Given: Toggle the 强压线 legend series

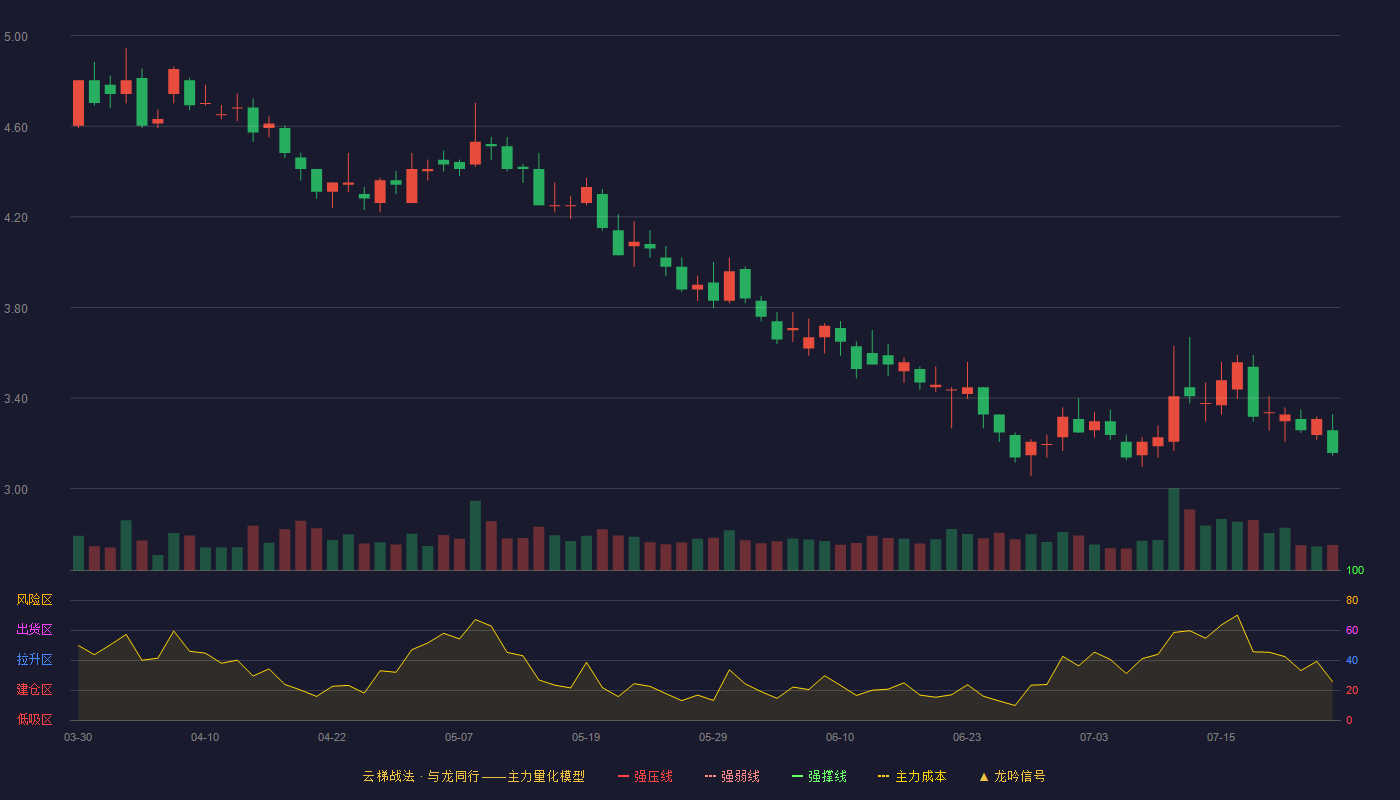Looking at the screenshot, I should click(645, 776).
